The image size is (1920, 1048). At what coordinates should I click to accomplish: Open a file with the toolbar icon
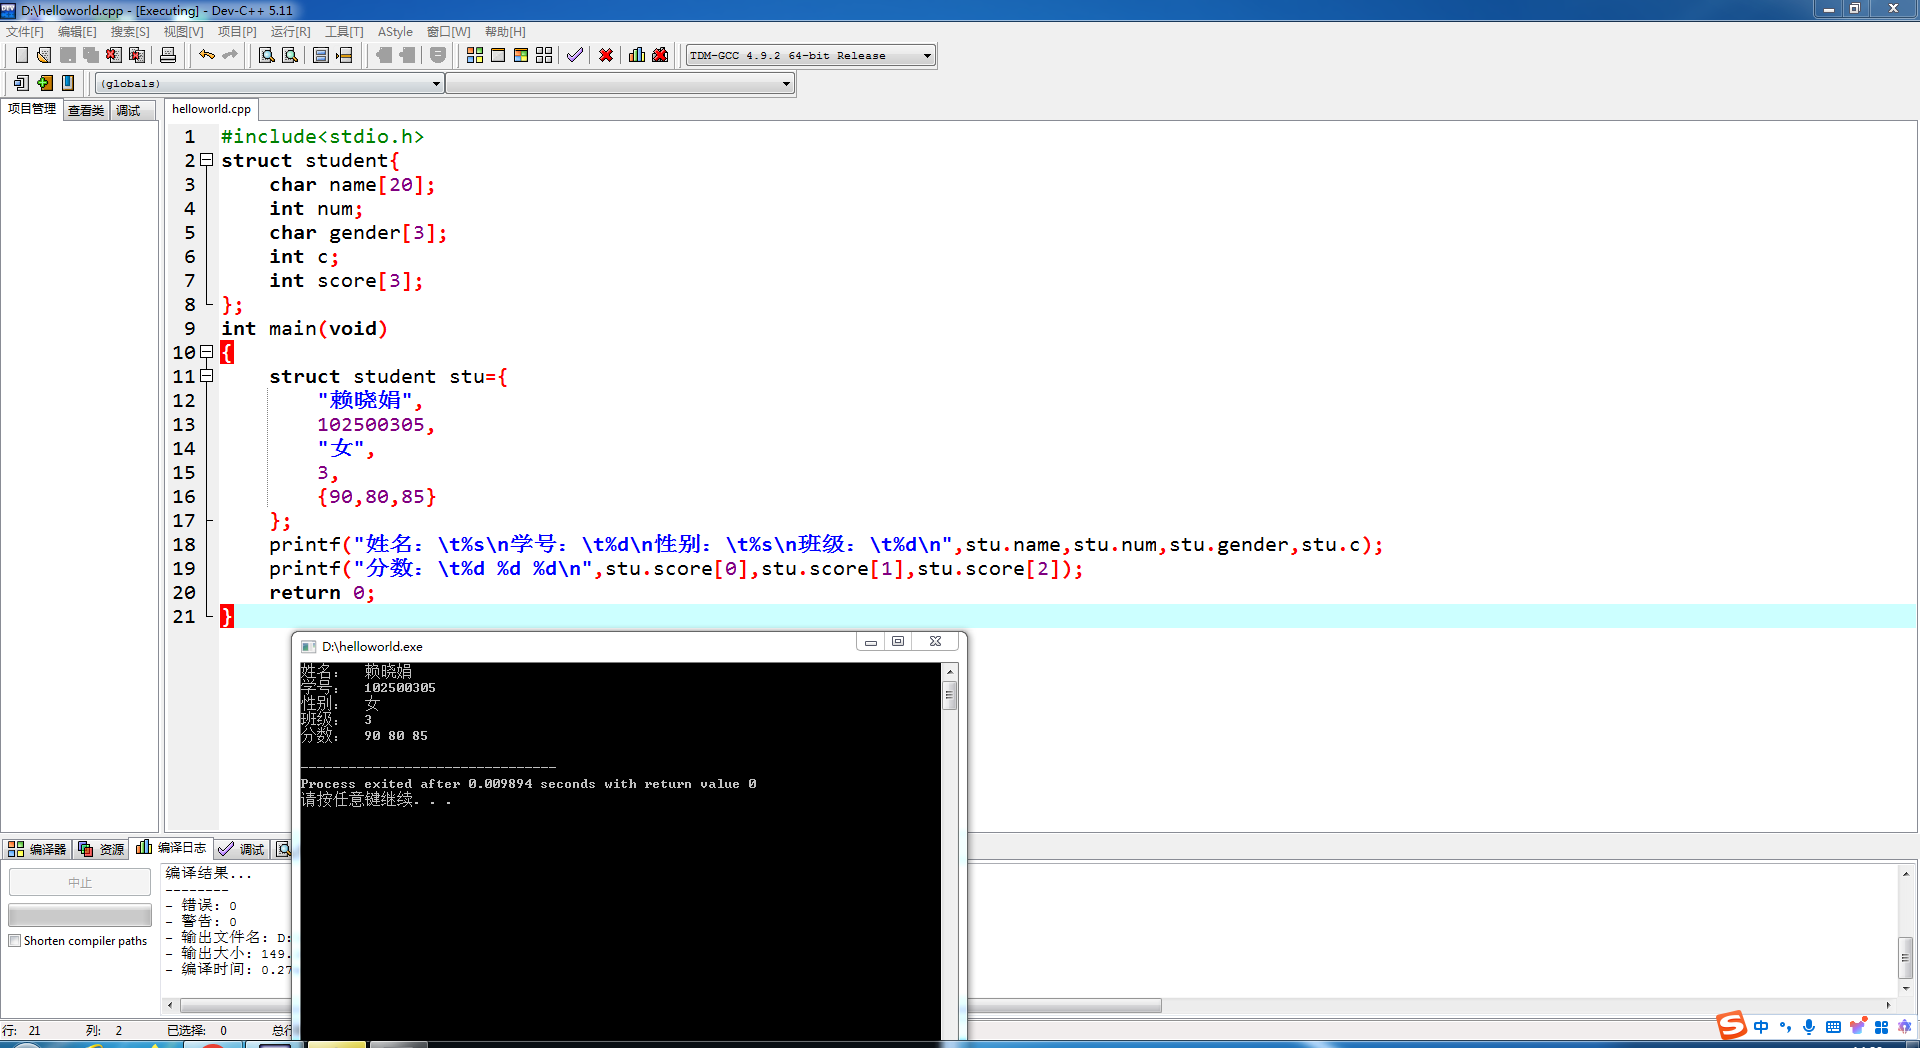[x=44, y=55]
